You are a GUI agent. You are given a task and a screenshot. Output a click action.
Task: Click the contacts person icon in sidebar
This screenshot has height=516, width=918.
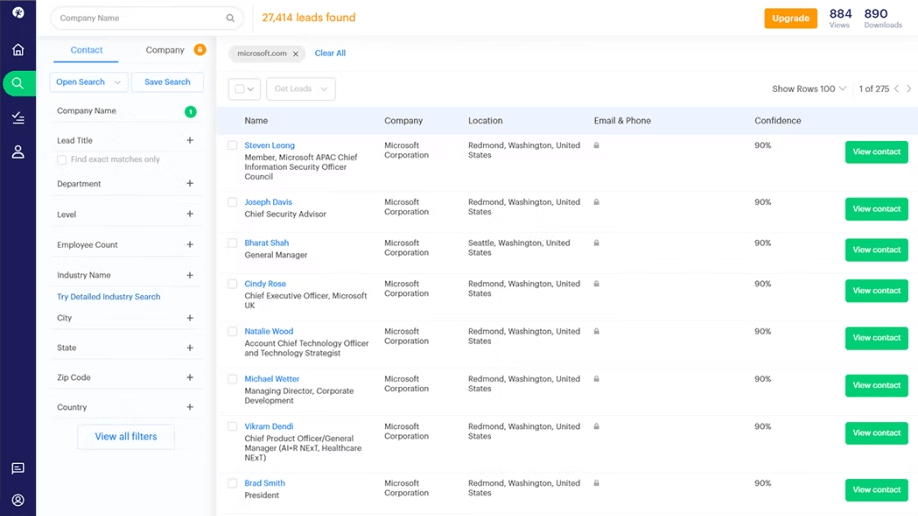[18, 152]
